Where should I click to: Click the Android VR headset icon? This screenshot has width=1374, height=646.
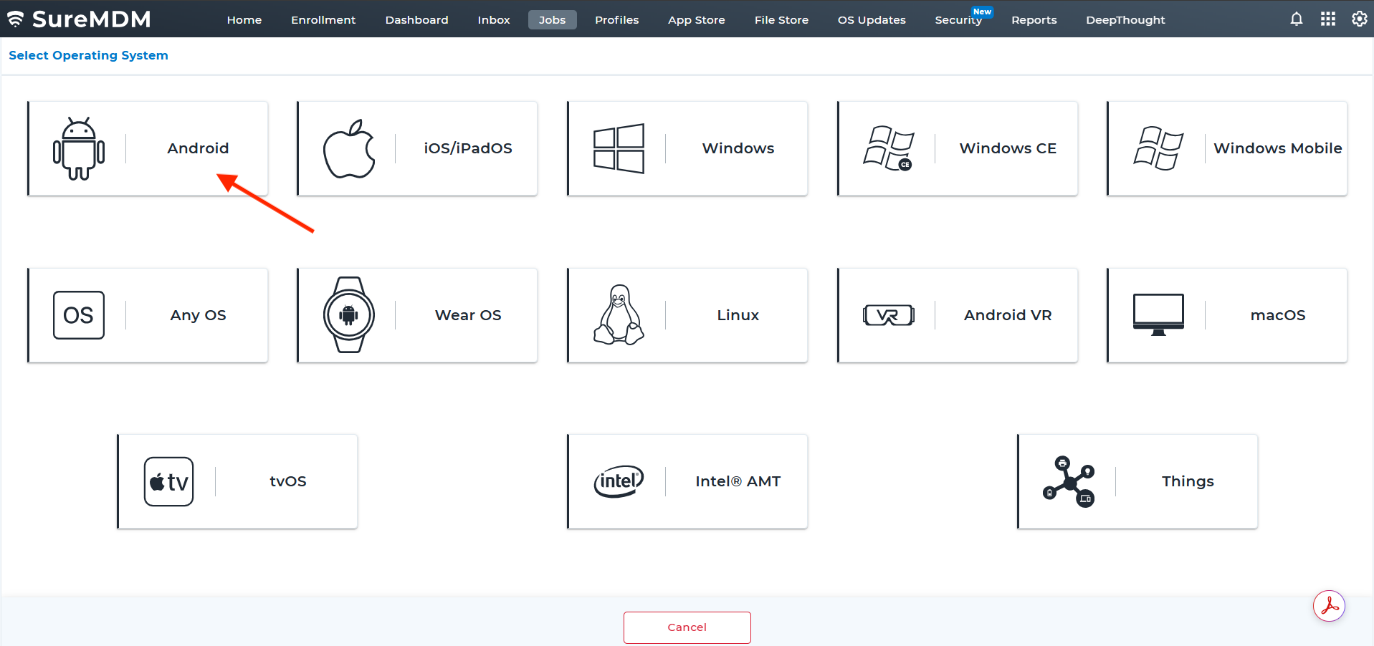(x=888, y=316)
